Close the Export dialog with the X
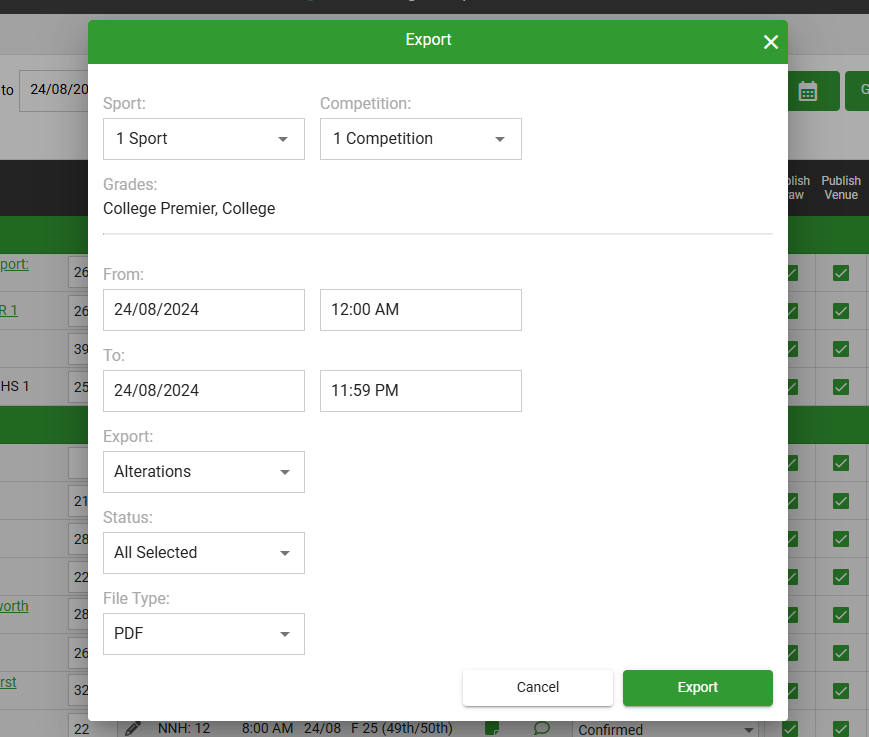Viewport: 869px width, 737px height. (770, 42)
